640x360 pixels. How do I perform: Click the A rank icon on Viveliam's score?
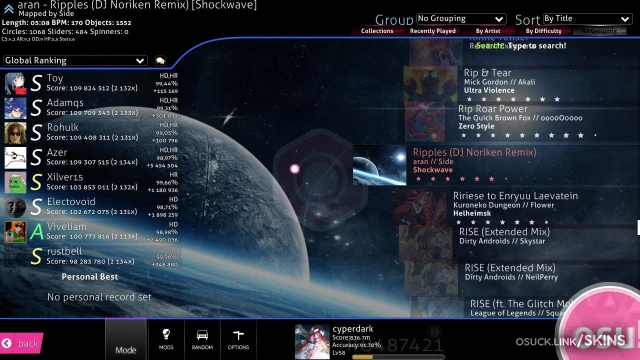pyautogui.click(x=36, y=232)
